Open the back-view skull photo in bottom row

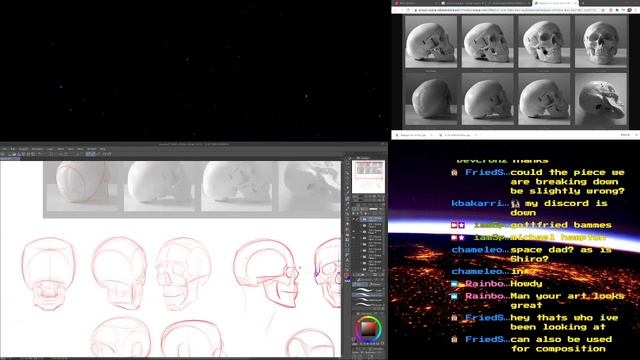(431, 99)
